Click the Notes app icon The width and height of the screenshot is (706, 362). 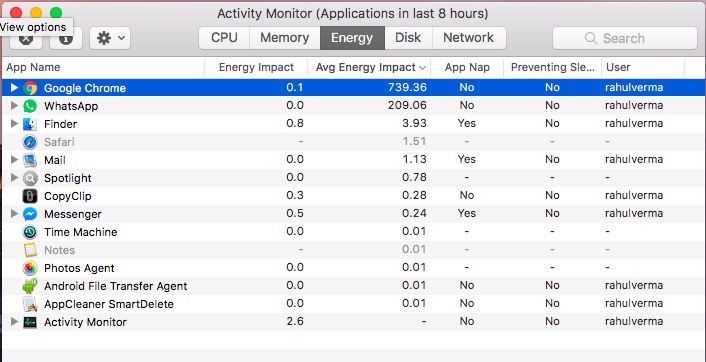tap(30, 250)
